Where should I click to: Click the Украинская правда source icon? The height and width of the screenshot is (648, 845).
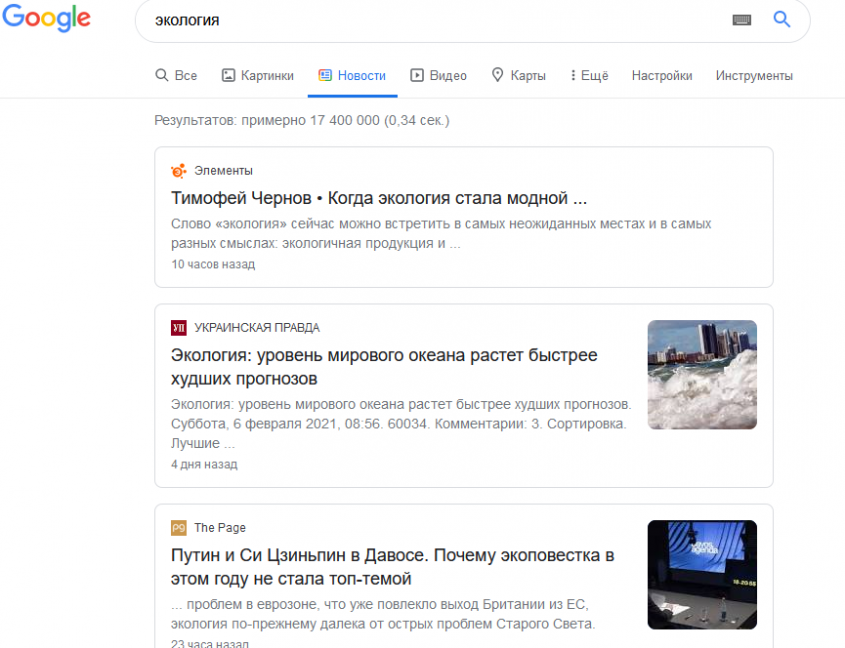click(x=179, y=328)
